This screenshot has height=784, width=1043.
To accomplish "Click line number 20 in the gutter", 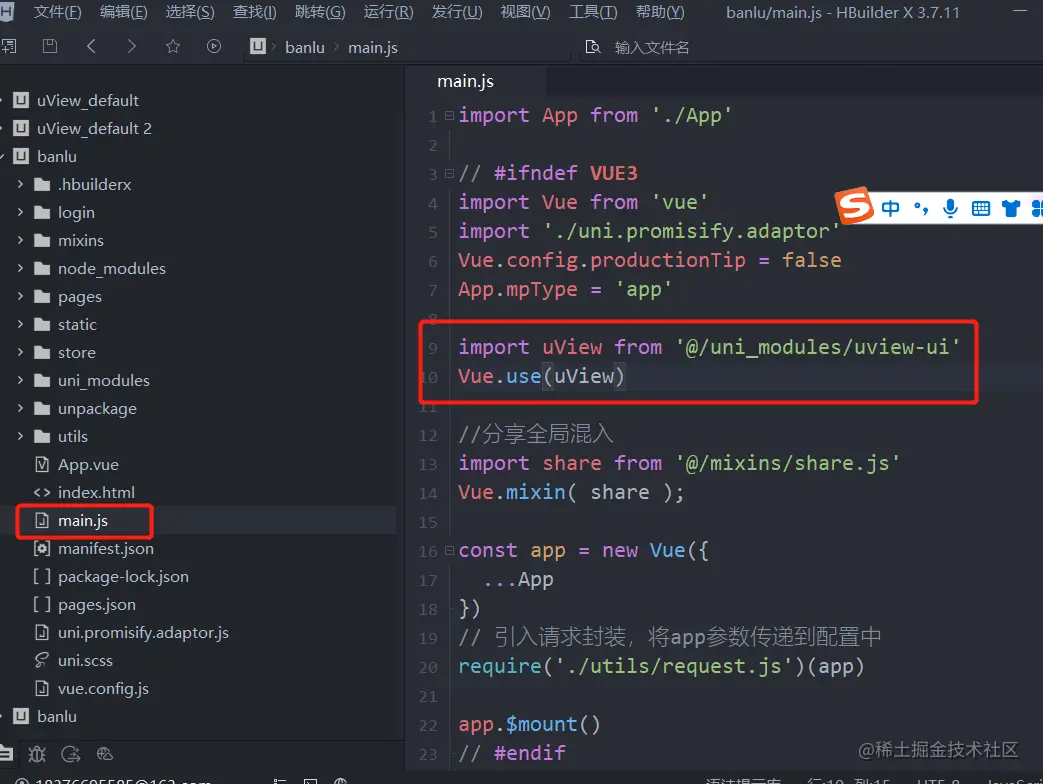I will click(x=428, y=667).
